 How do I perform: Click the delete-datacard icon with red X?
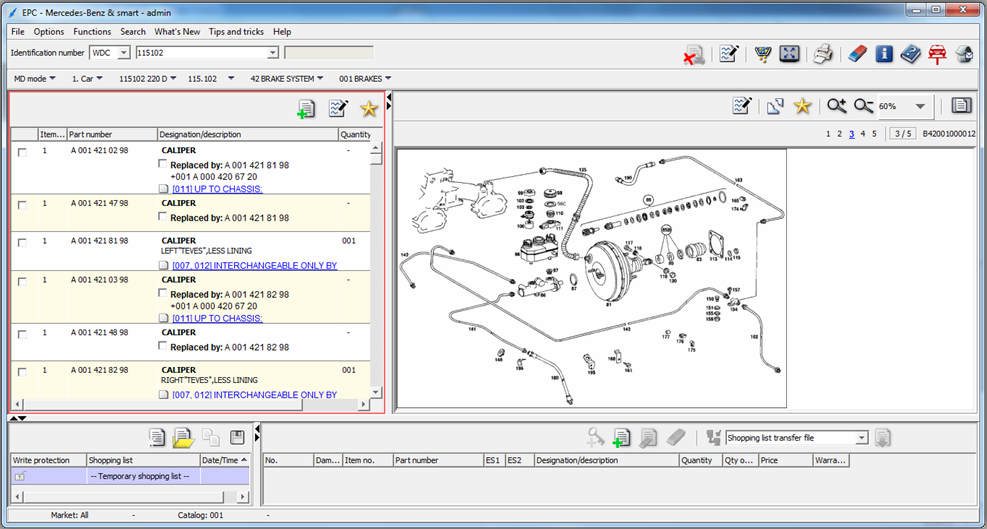click(x=694, y=54)
